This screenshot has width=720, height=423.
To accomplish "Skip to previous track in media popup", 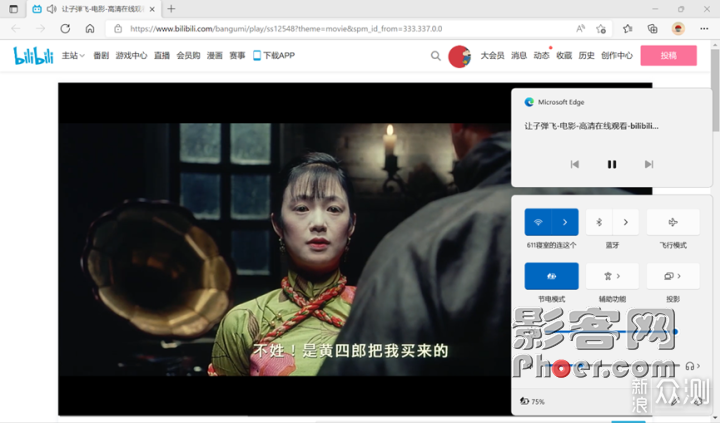I will point(574,164).
